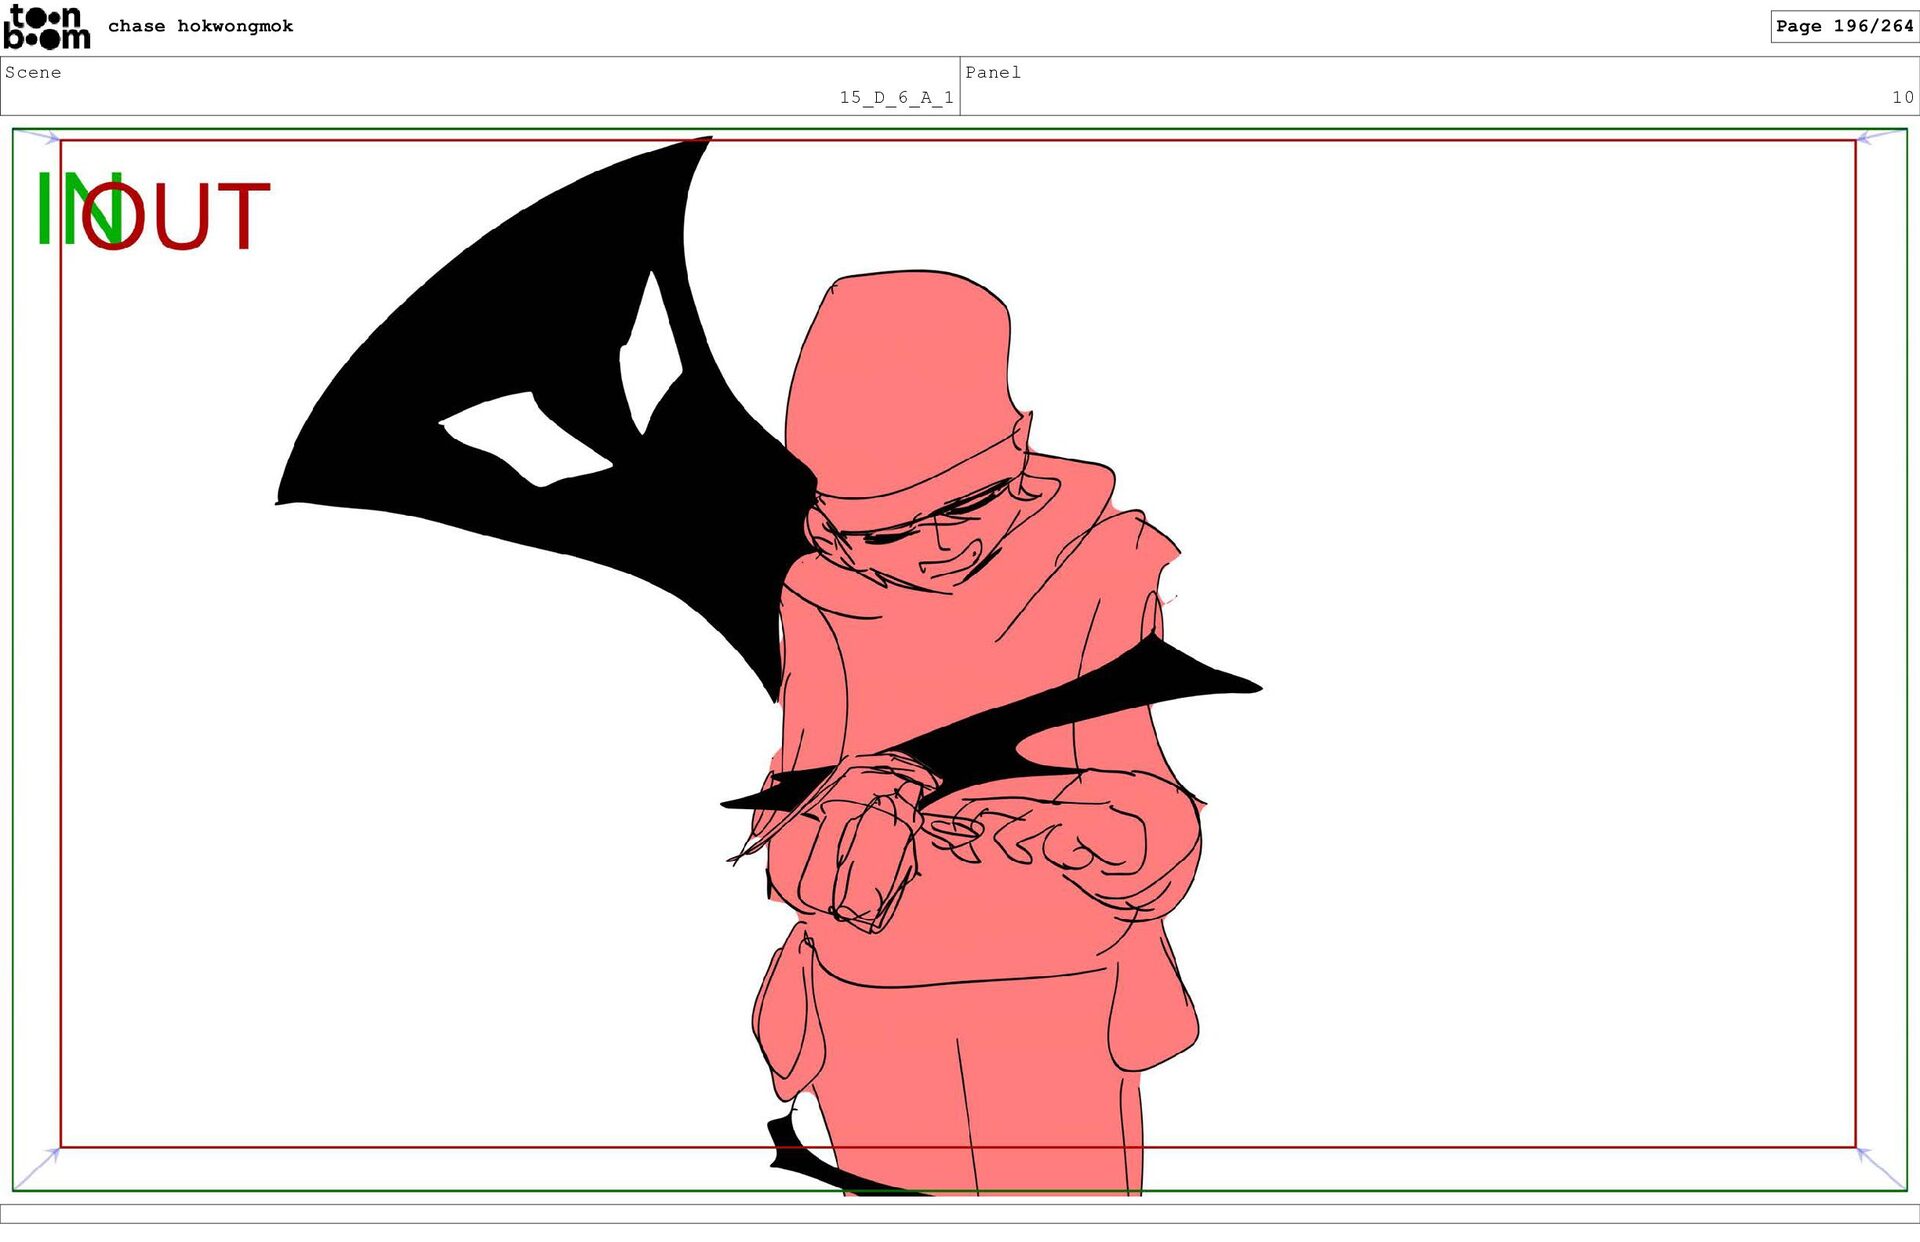Image resolution: width=1920 pixels, height=1242 pixels.
Task: Click the chase hokwongmok project title
Action: [200, 26]
